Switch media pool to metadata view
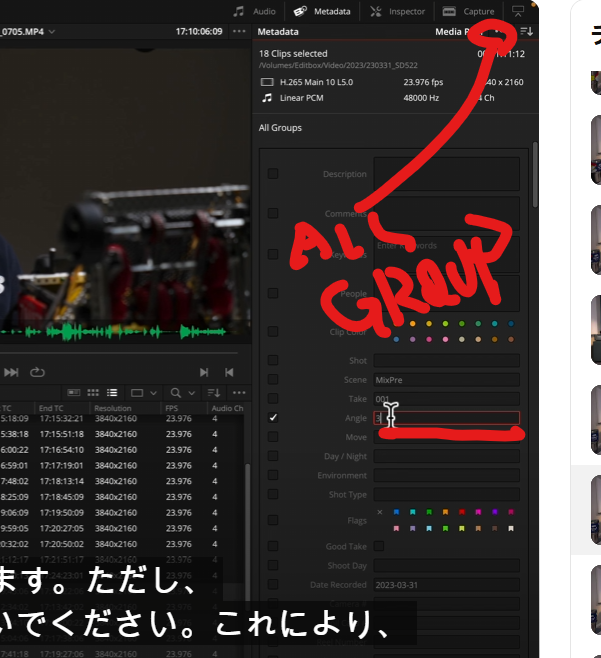 pos(74,392)
